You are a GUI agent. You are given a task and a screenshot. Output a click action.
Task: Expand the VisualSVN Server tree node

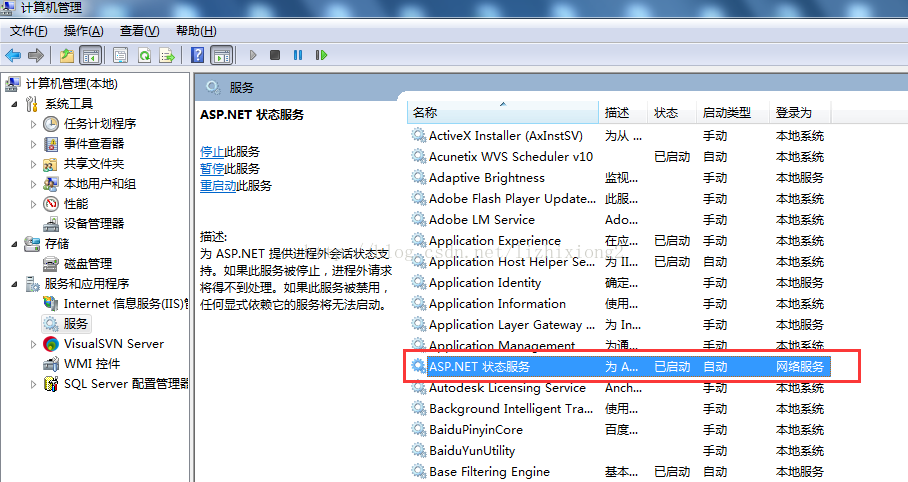tap(33, 344)
